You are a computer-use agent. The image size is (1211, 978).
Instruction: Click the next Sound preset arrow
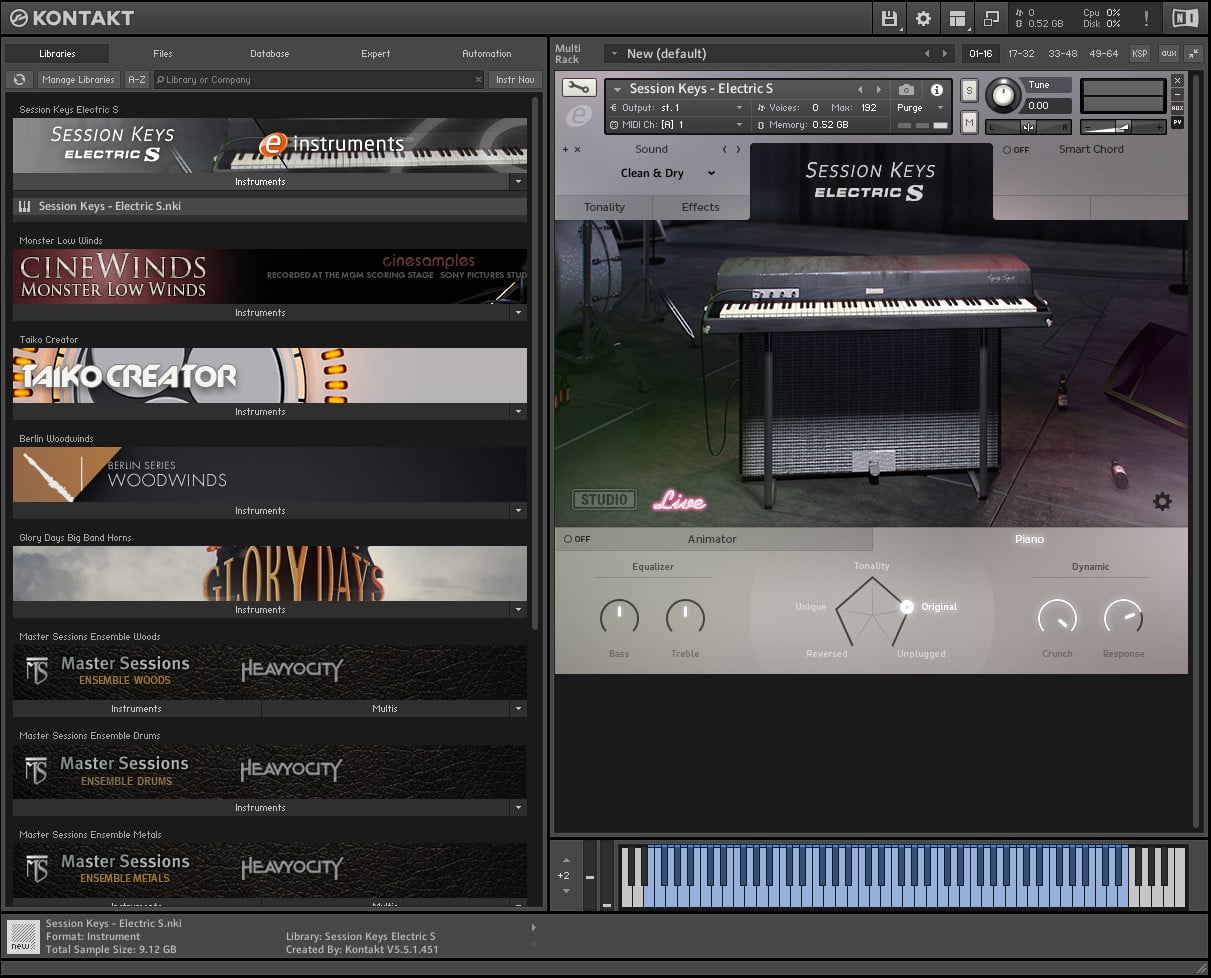(x=739, y=149)
